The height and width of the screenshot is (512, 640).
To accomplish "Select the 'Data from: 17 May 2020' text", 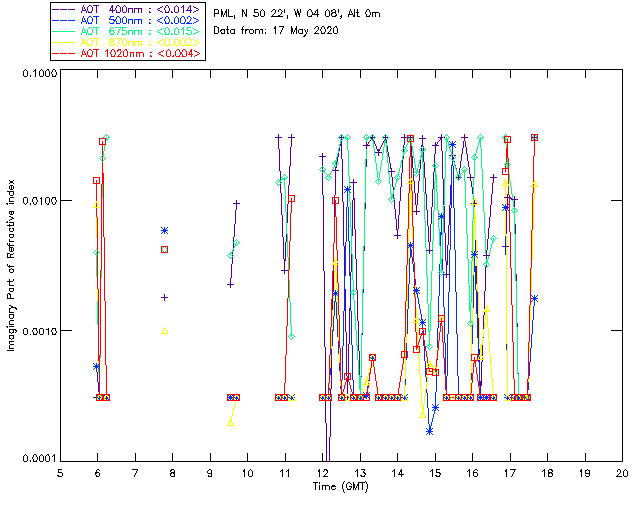I will click(x=276, y=31).
